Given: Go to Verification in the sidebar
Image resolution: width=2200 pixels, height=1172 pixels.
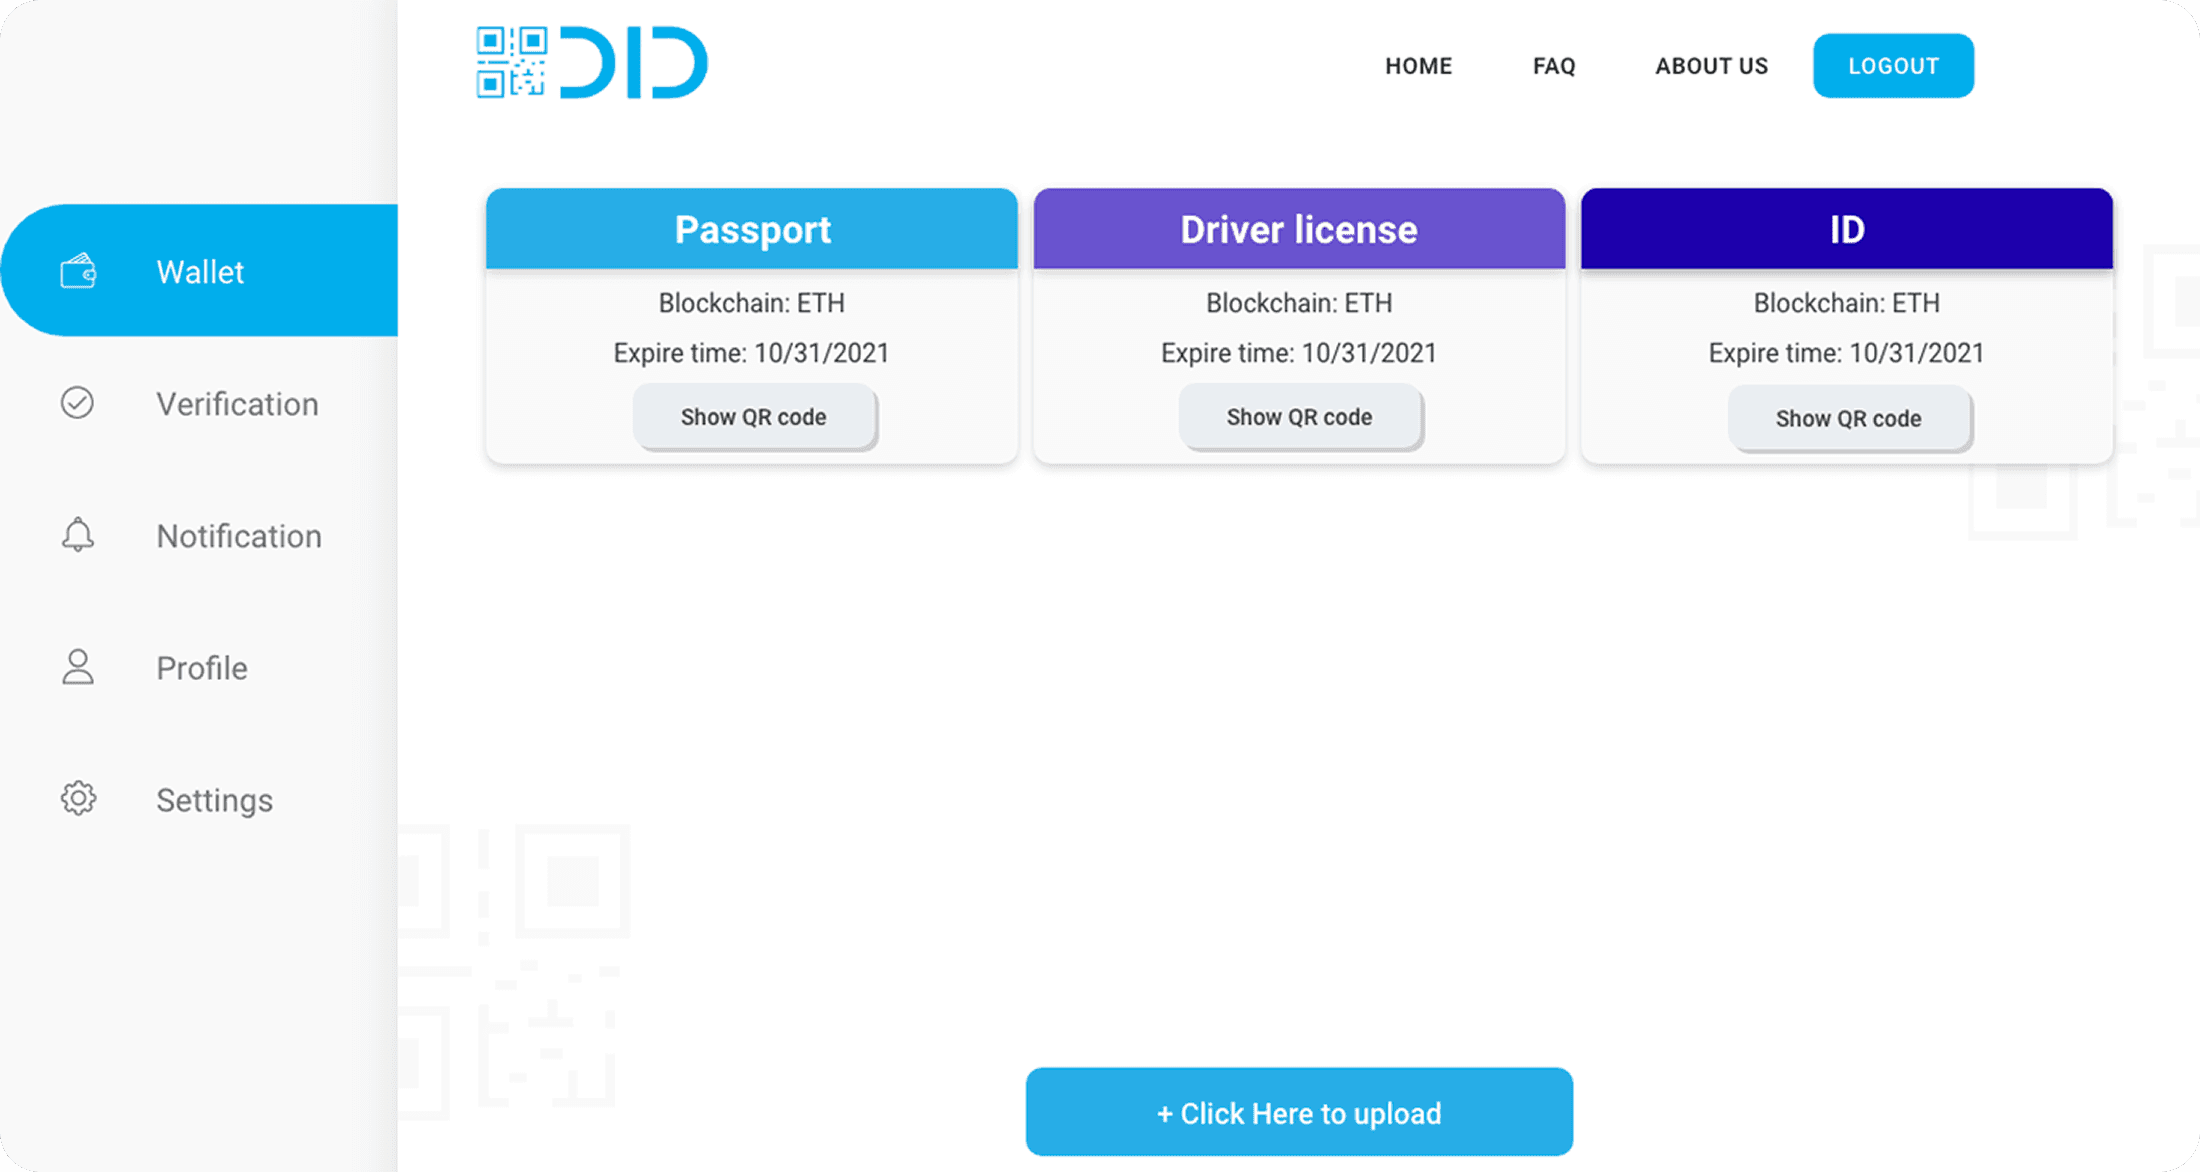Looking at the screenshot, I should click(x=237, y=404).
